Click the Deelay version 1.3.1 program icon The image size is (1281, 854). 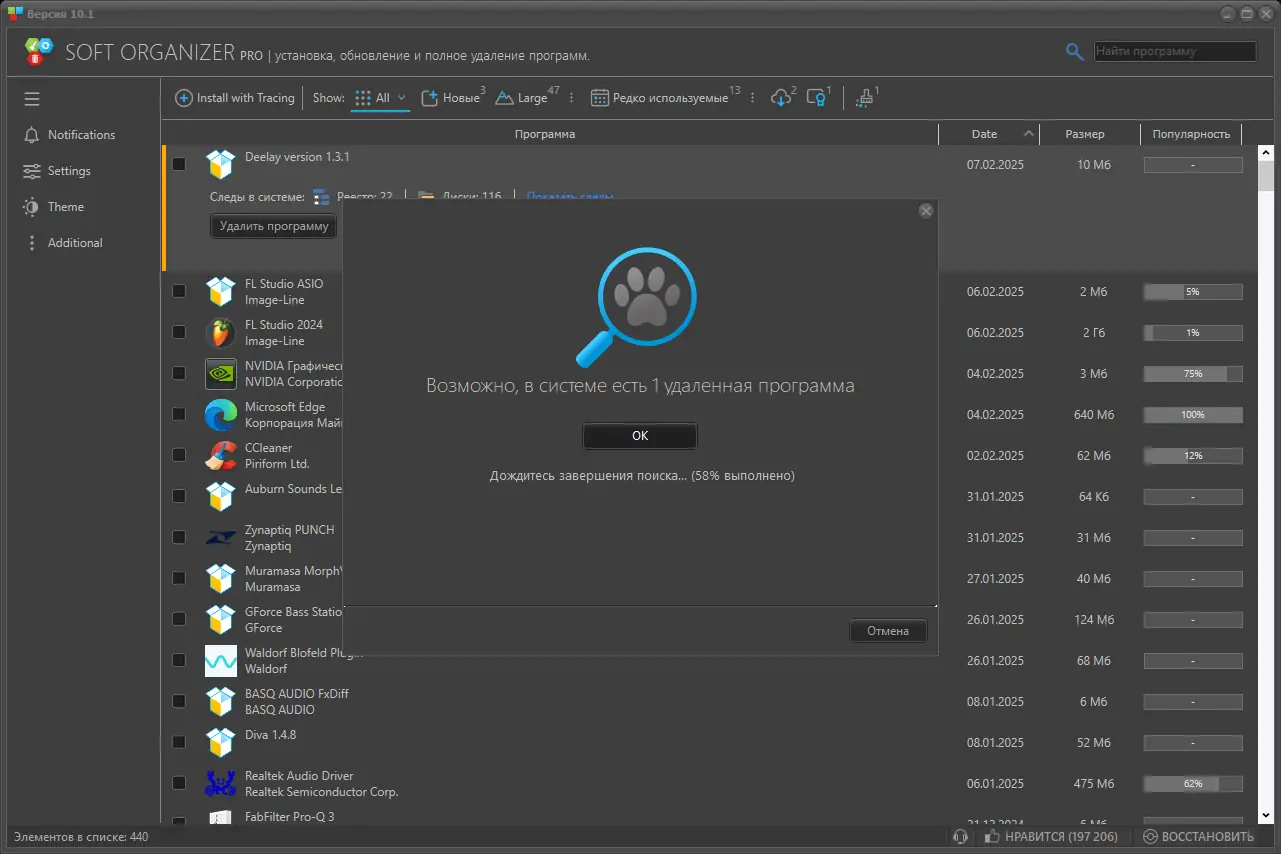[220, 165]
